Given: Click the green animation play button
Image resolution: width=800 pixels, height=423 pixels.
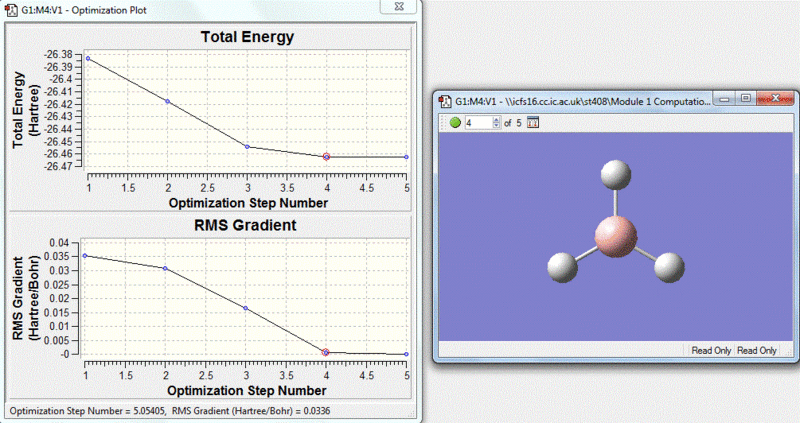Looking at the screenshot, I should (x=455, y=123).
